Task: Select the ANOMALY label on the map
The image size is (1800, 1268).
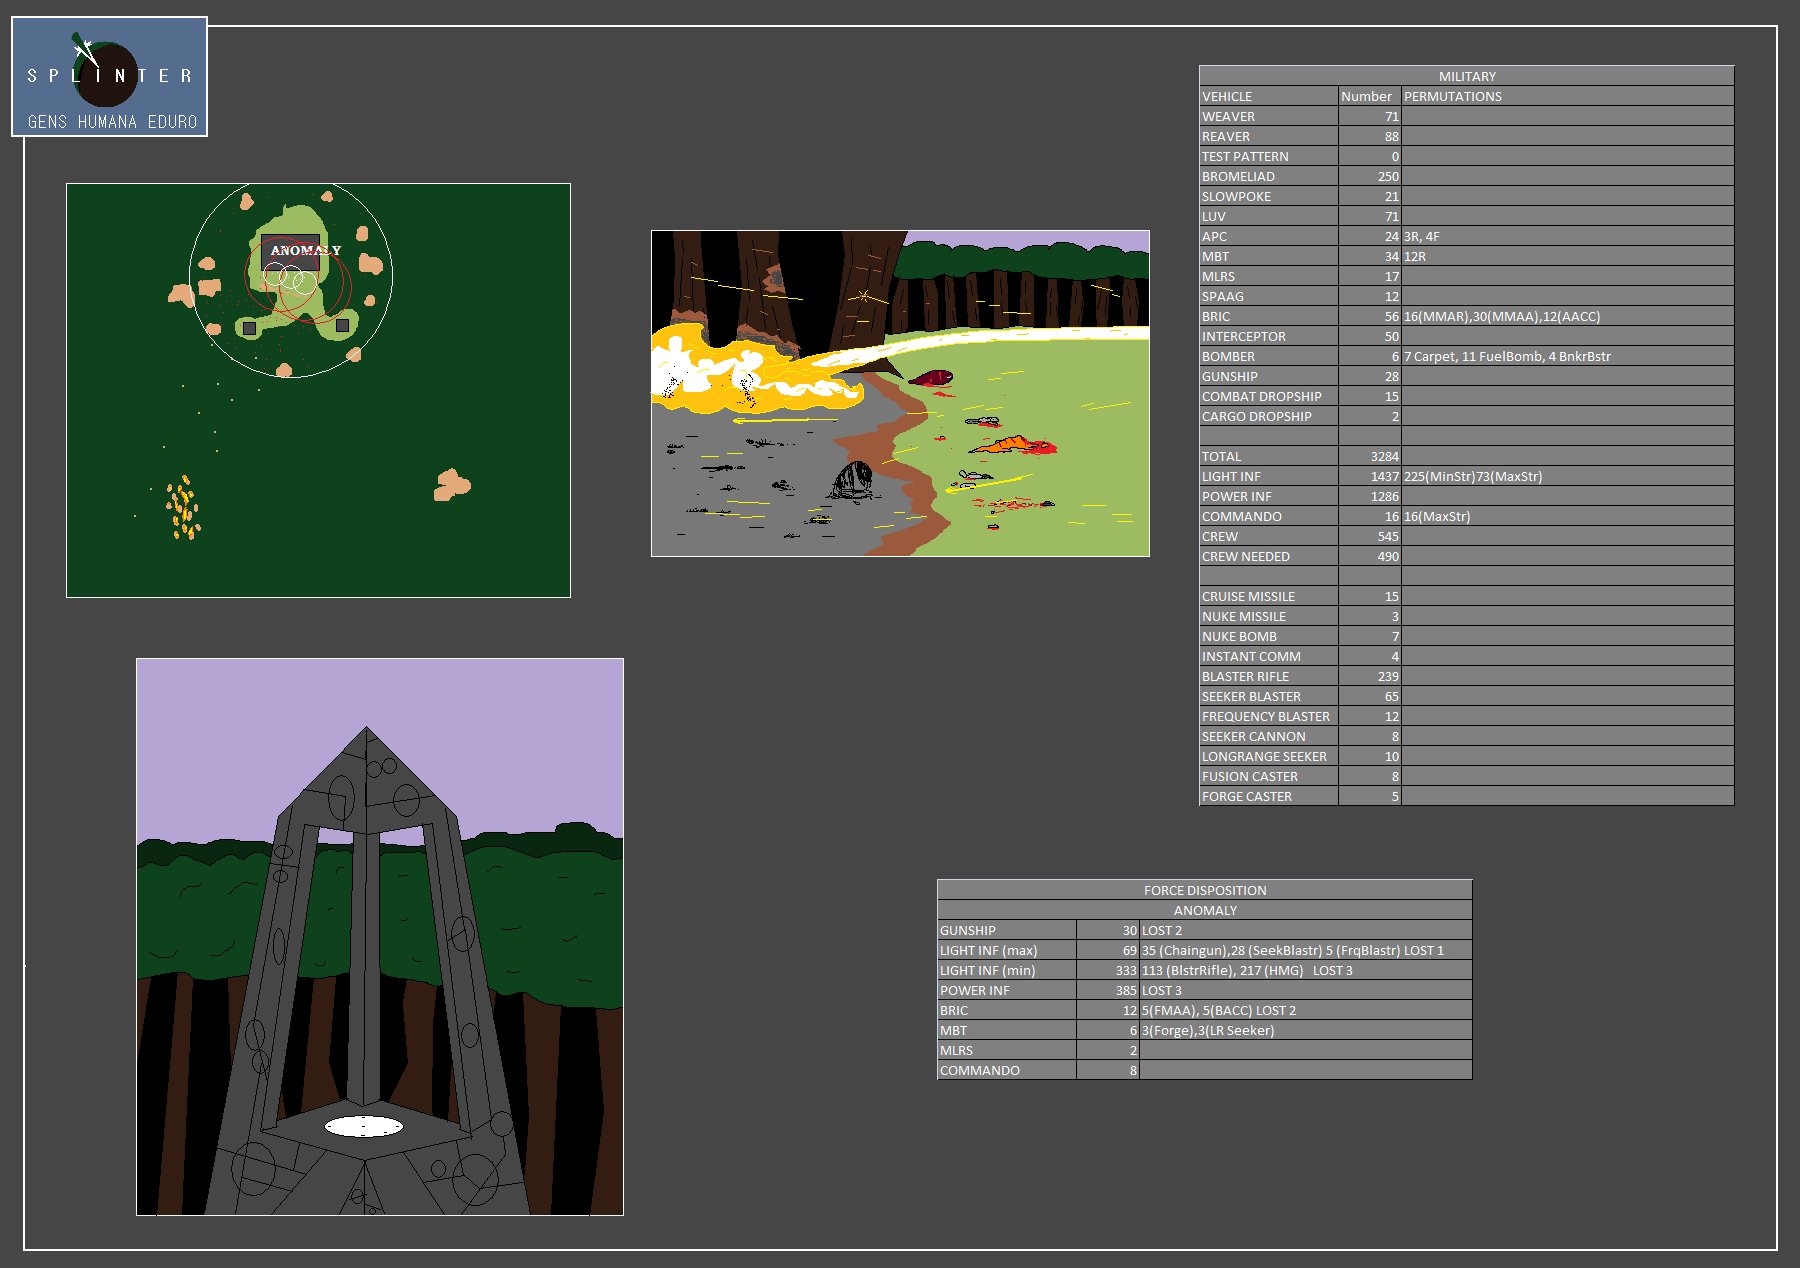Action: pyautogui.click(x=304, y=250)
